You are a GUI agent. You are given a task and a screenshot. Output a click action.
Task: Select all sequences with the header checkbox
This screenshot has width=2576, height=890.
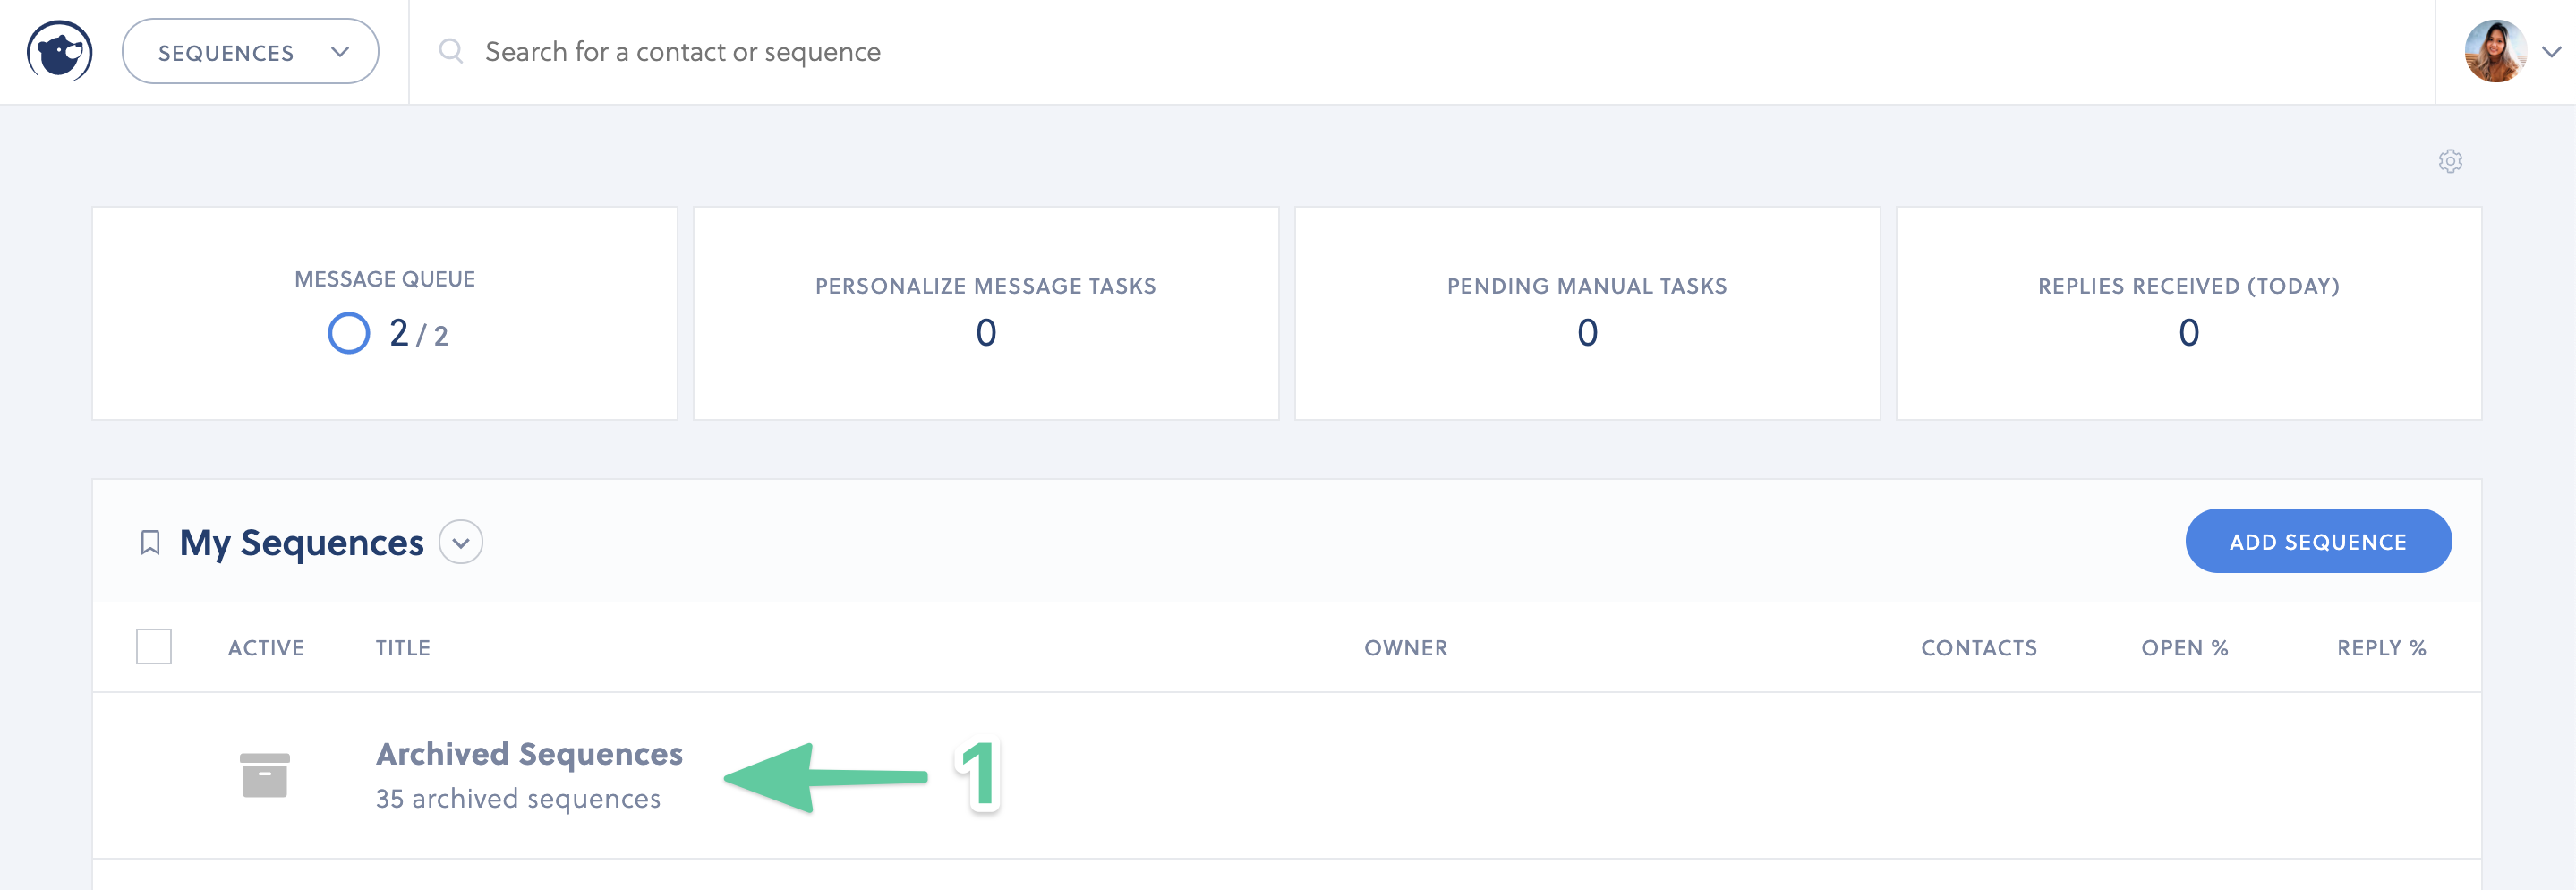154,646
